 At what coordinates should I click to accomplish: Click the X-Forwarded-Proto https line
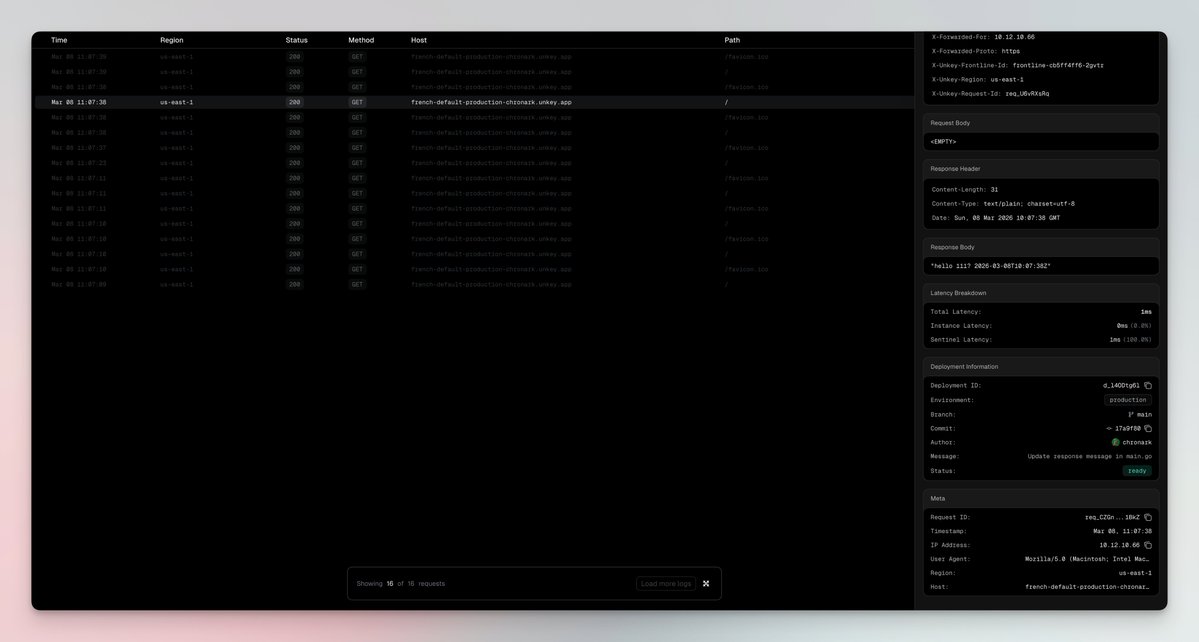[x=975, y=51]
